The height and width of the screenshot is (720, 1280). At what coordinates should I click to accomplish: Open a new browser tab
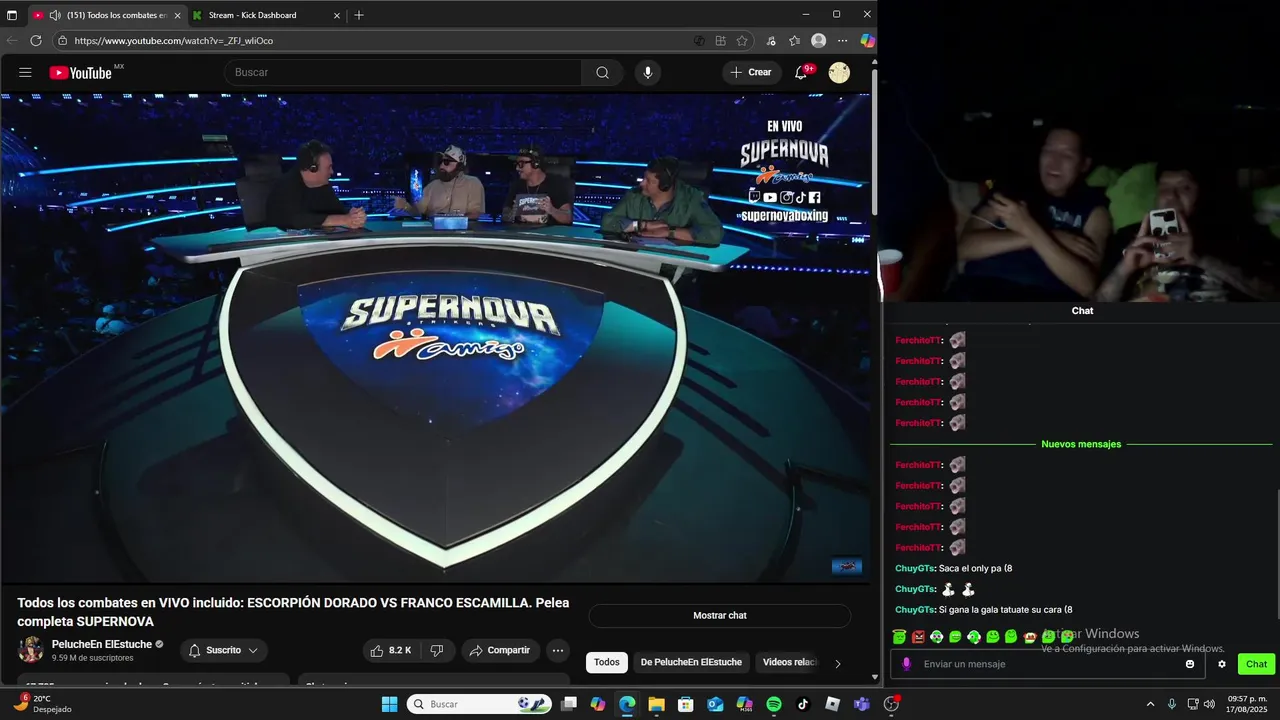(359, 15)
